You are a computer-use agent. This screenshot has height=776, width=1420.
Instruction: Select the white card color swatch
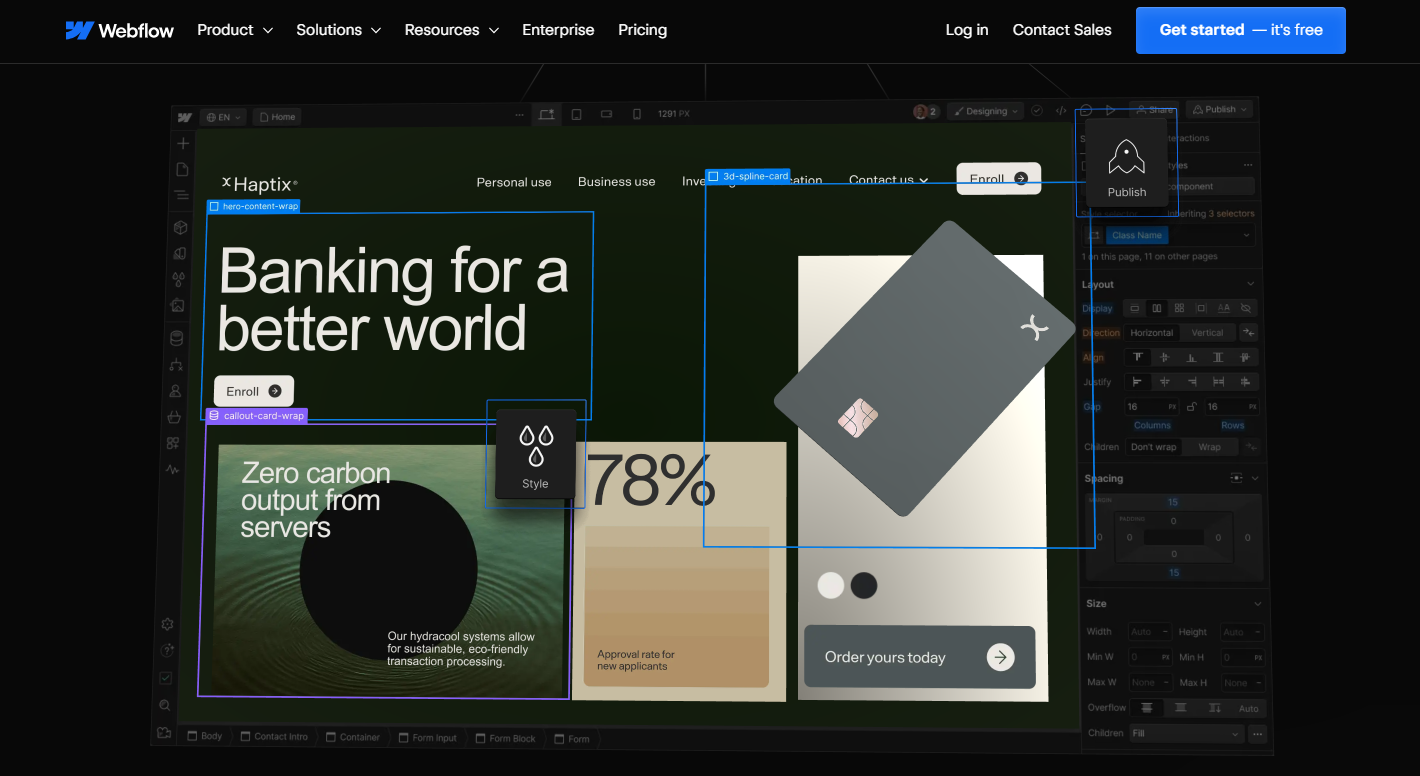[x=831, y=585]
